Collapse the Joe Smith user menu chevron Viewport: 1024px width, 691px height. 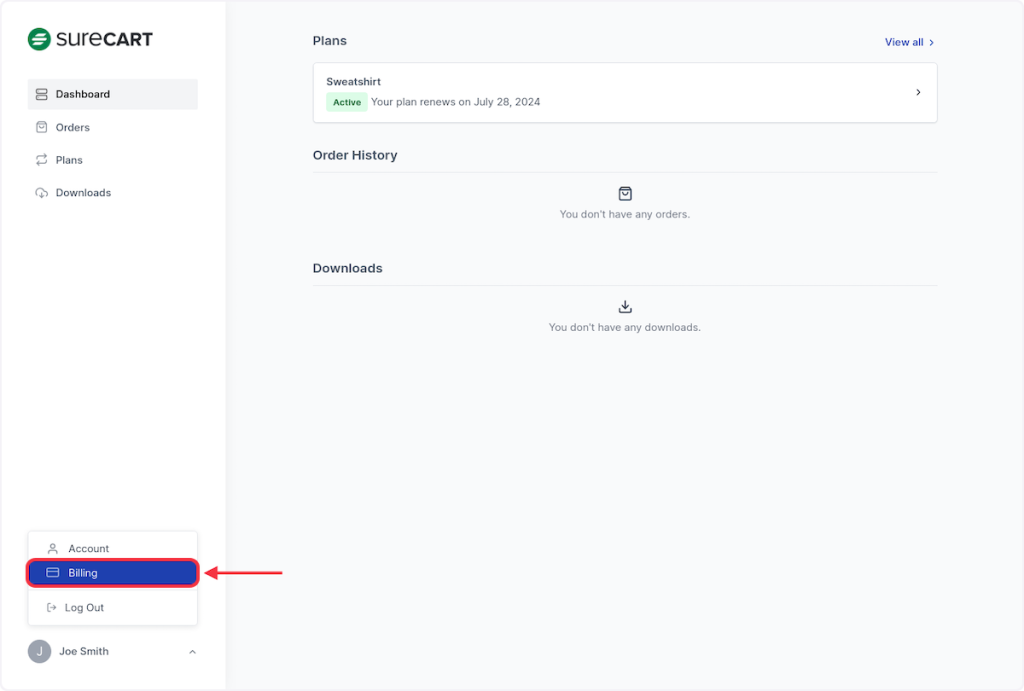click(192, 652)
